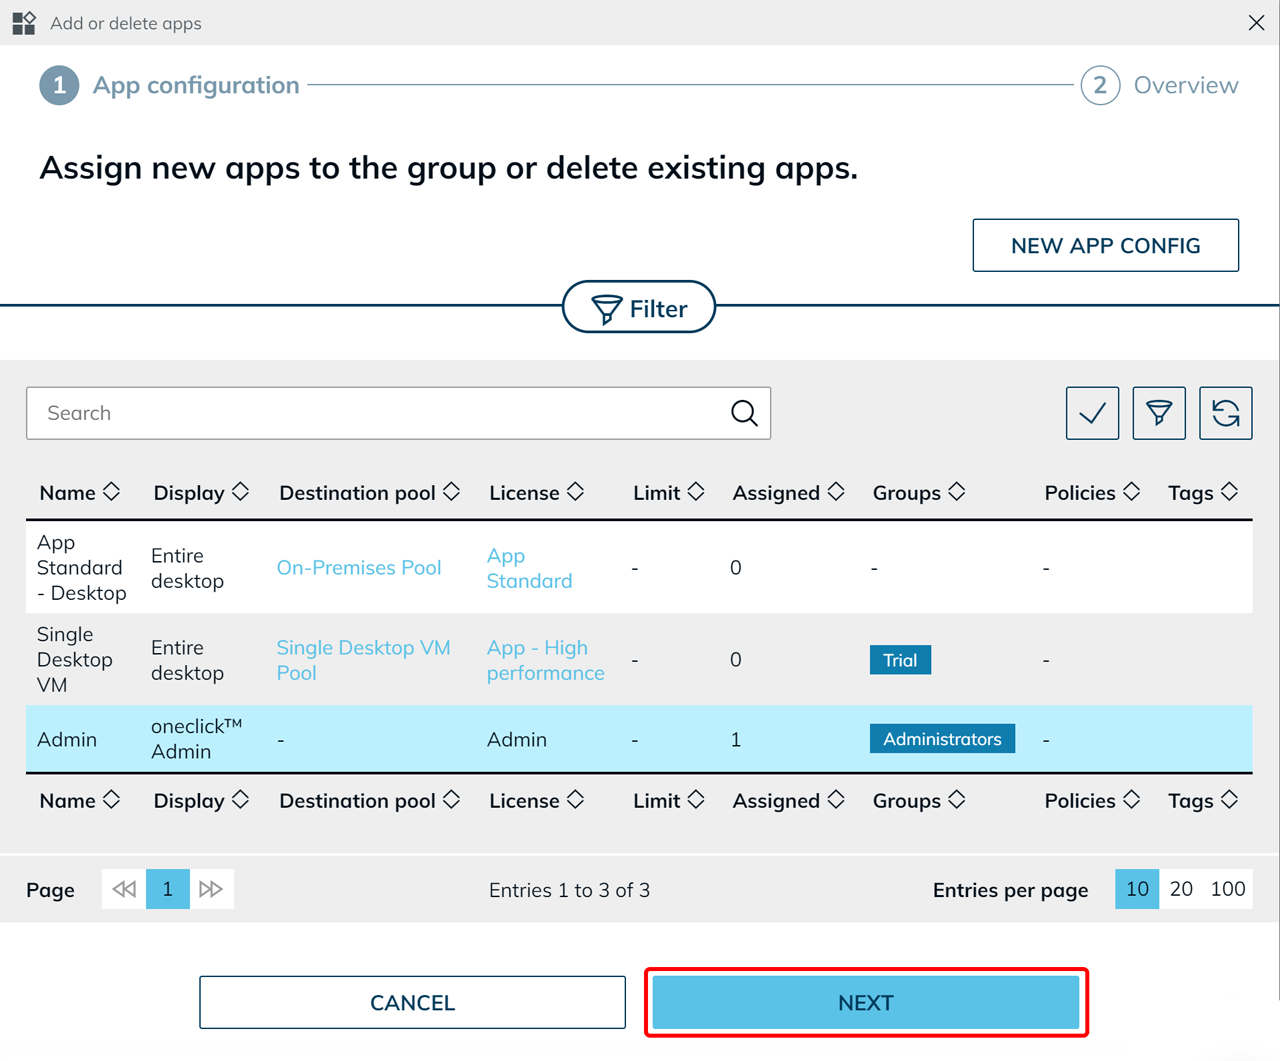Screen dimensions: 1280x1061
Task: Sort by License in top header
Action: coord(536,492)
